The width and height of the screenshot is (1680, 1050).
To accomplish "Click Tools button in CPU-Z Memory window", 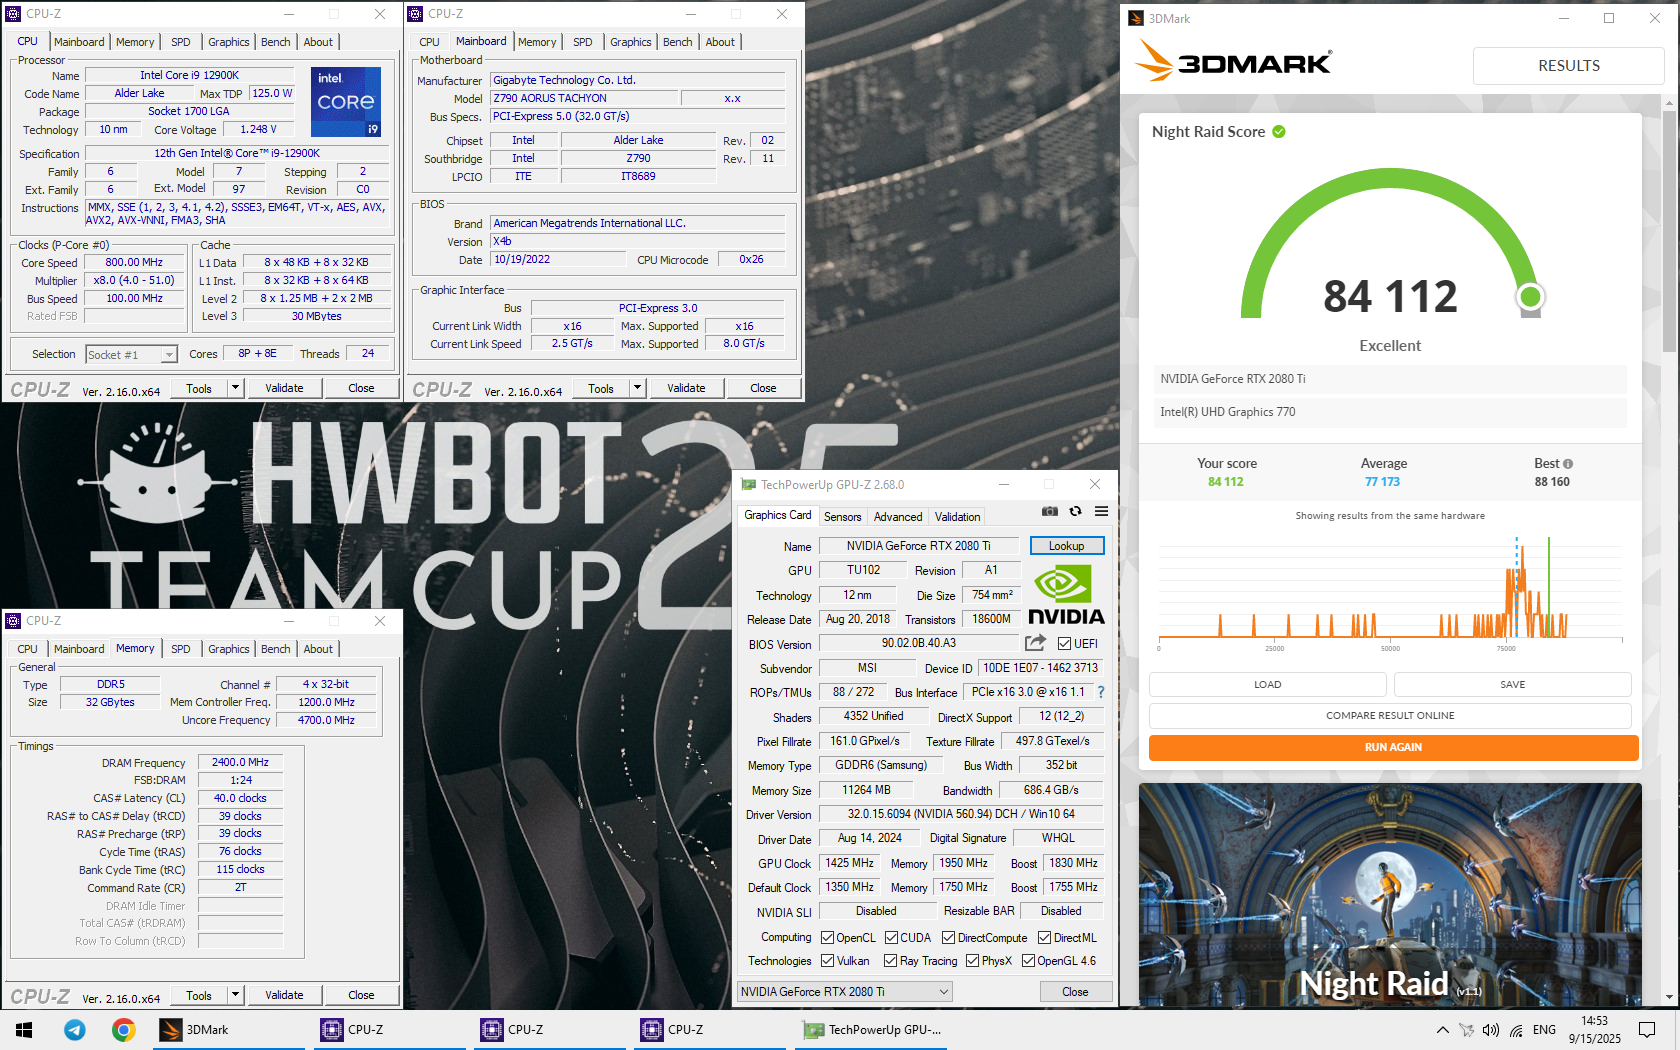I will pos(199,995).
